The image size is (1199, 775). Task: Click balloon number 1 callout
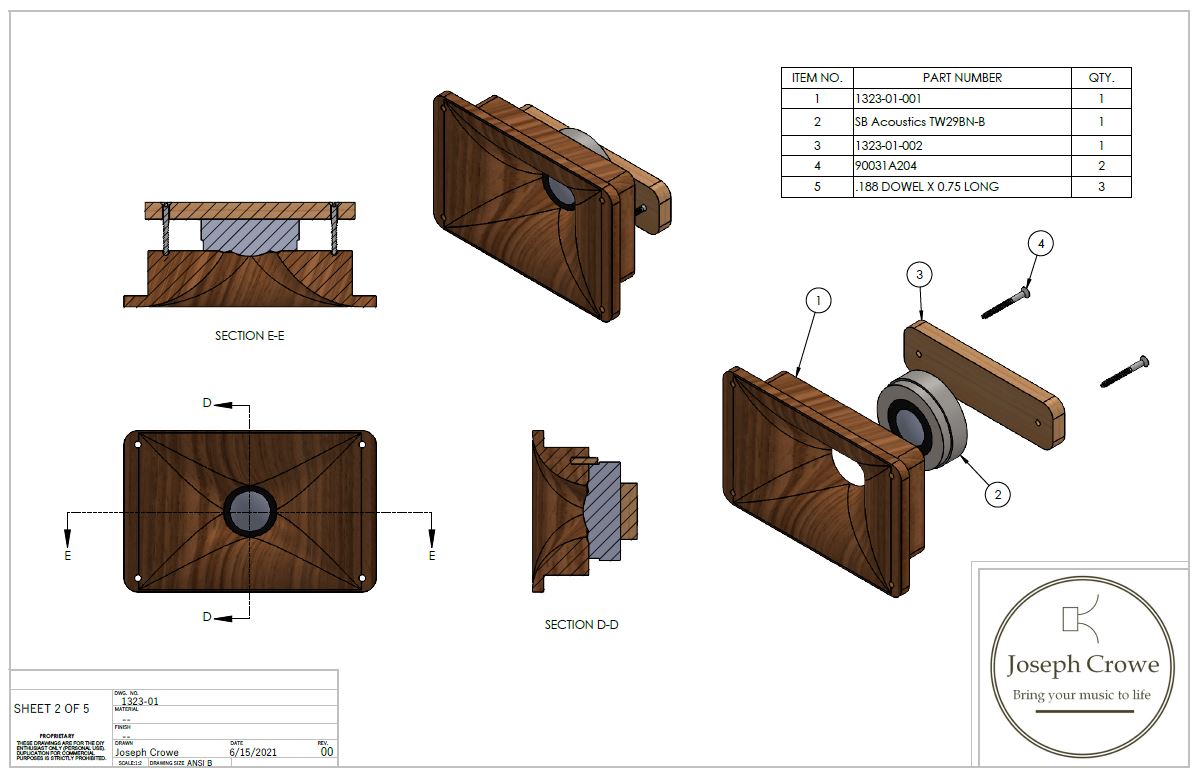(817, 300)
